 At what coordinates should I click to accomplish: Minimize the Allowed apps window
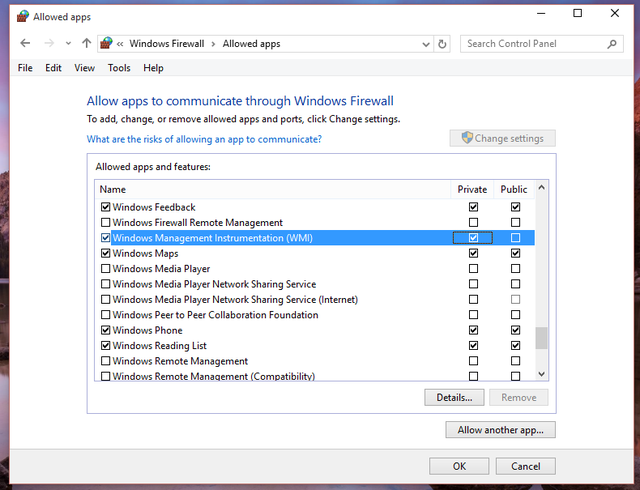541,13
